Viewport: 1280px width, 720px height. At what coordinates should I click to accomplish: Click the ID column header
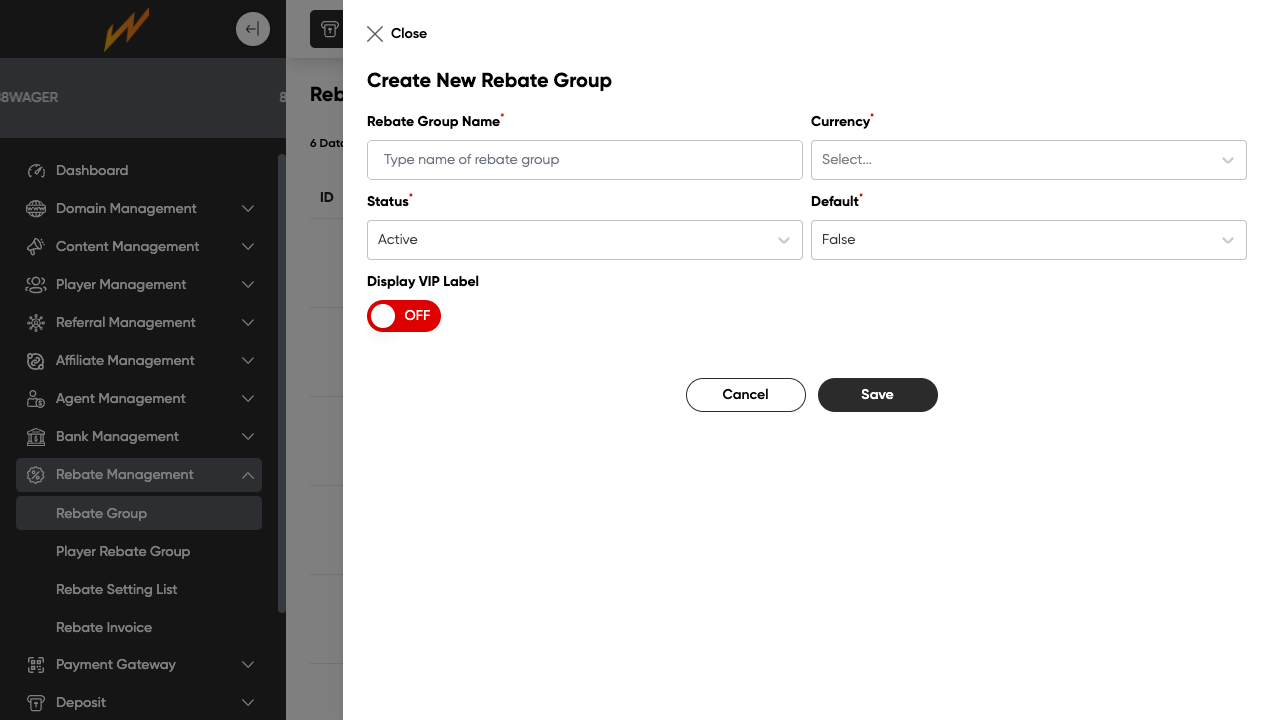click(327, 198)
